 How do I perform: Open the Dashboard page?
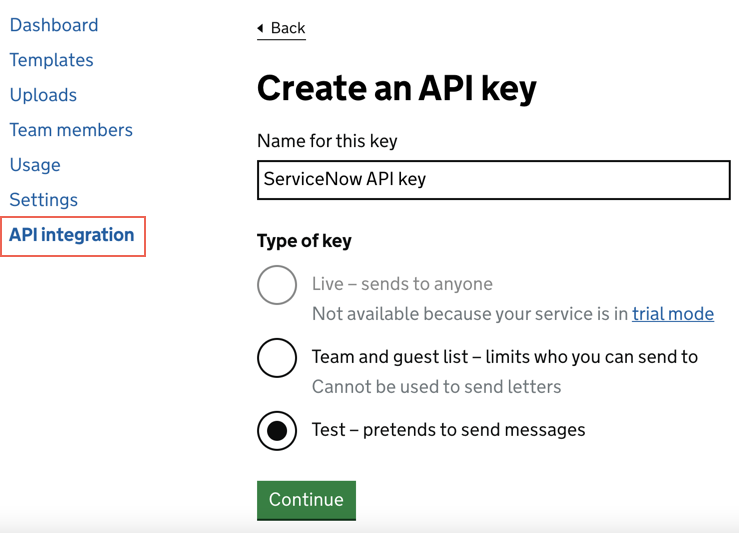point(54,25)
